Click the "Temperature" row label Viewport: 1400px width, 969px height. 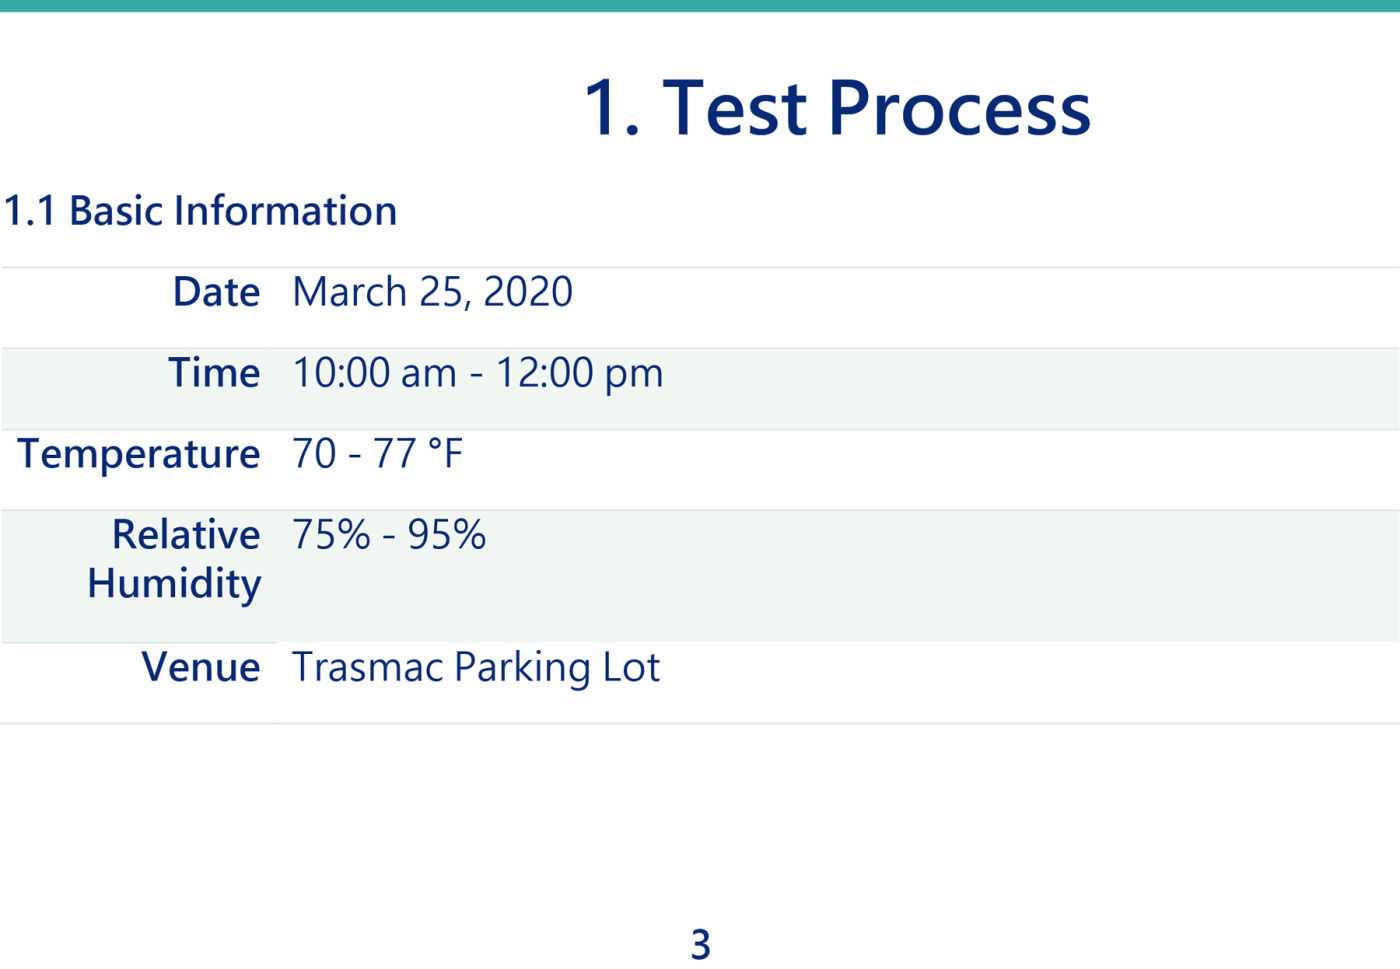pos(139,454)
